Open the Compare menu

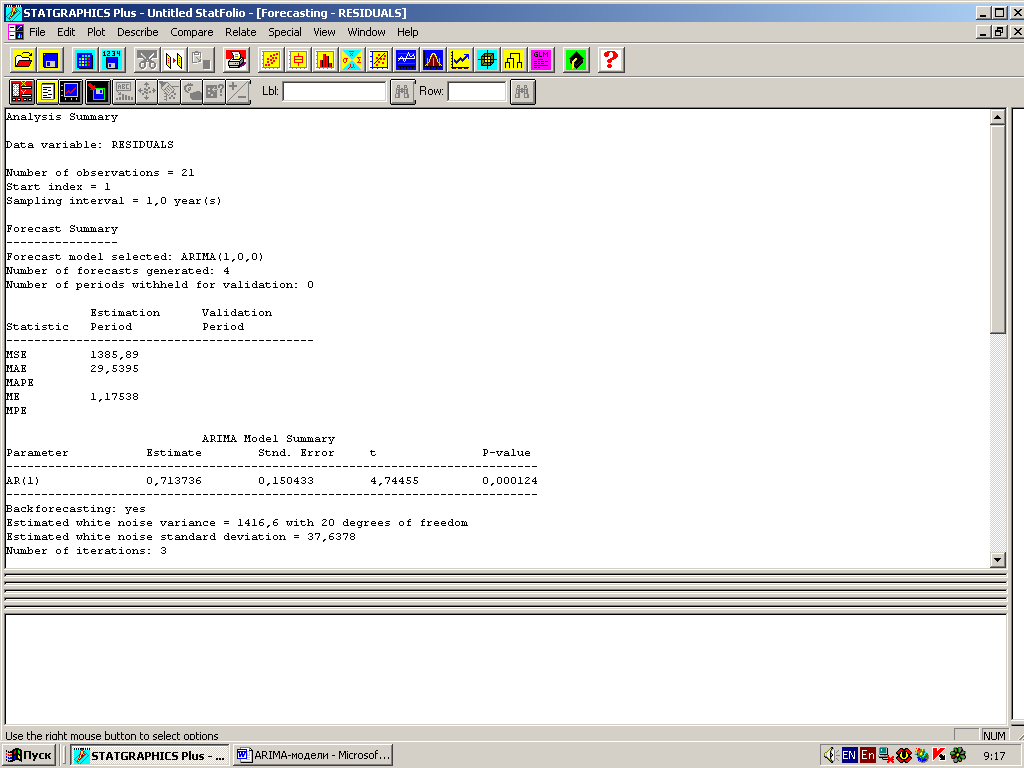(x=192, y=32)
